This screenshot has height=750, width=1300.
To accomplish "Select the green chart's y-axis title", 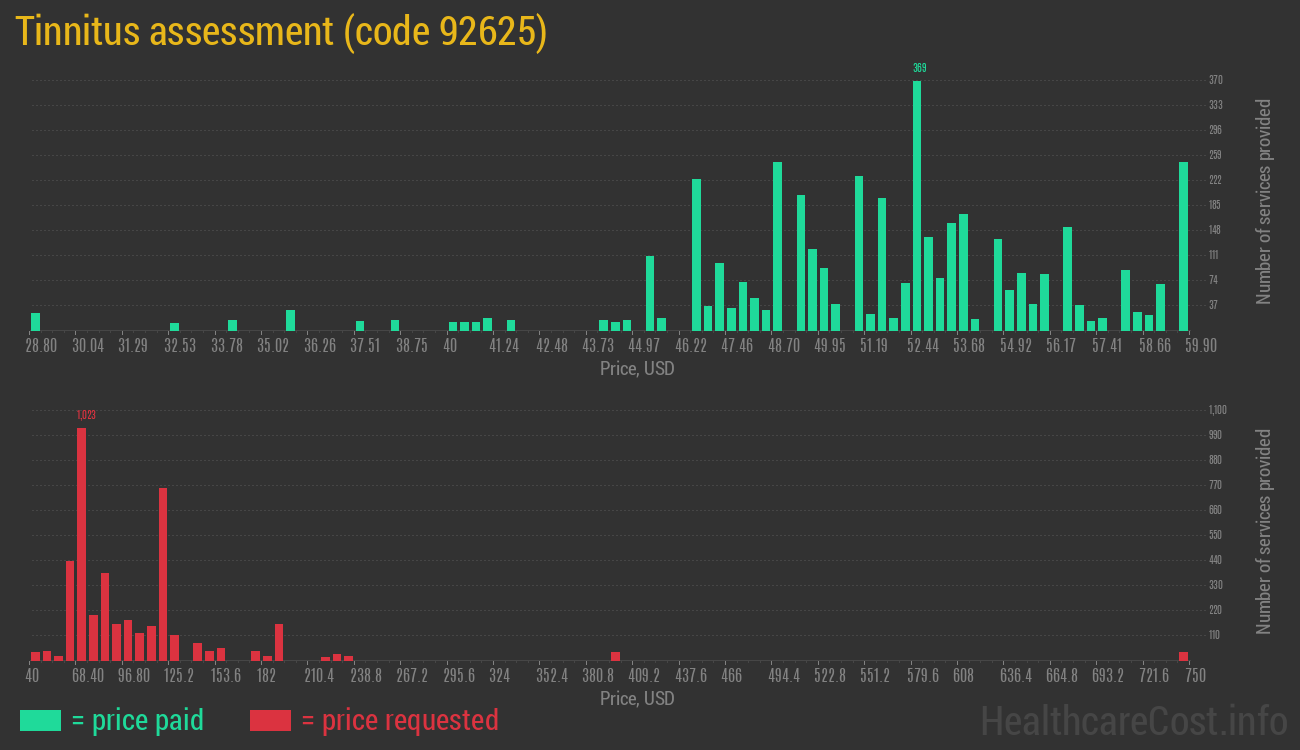I will pos(1264,201).
